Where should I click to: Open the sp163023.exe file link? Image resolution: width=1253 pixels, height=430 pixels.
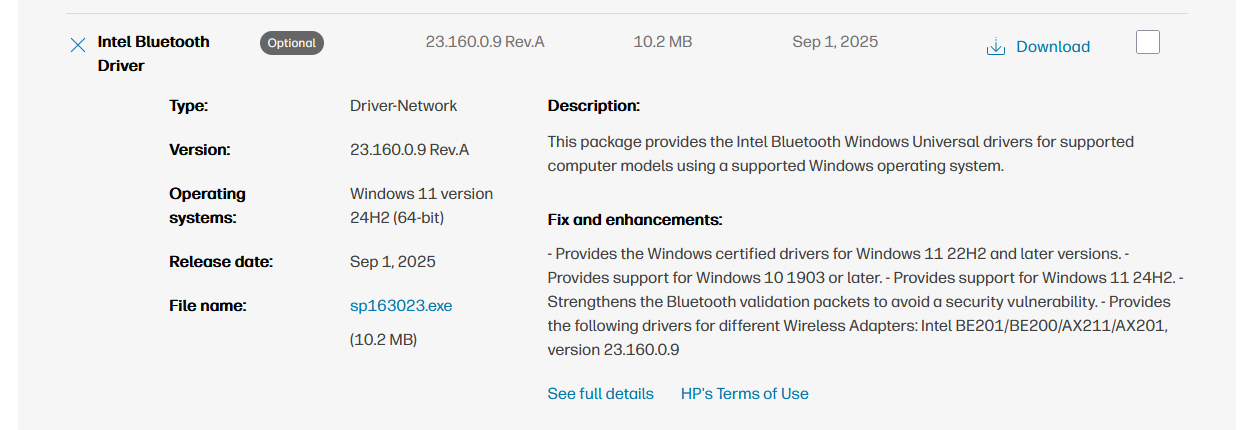tap(401, 306)
